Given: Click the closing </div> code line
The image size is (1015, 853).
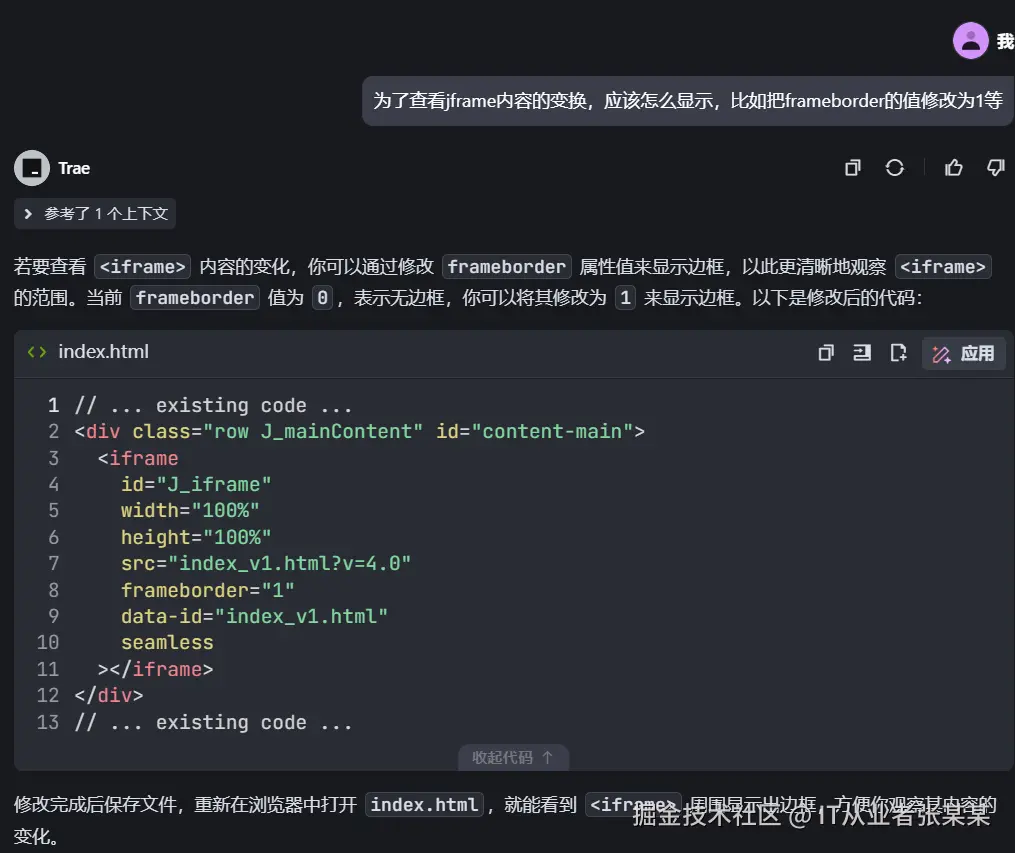Looking at the screenshot, I should click(109, 696).
